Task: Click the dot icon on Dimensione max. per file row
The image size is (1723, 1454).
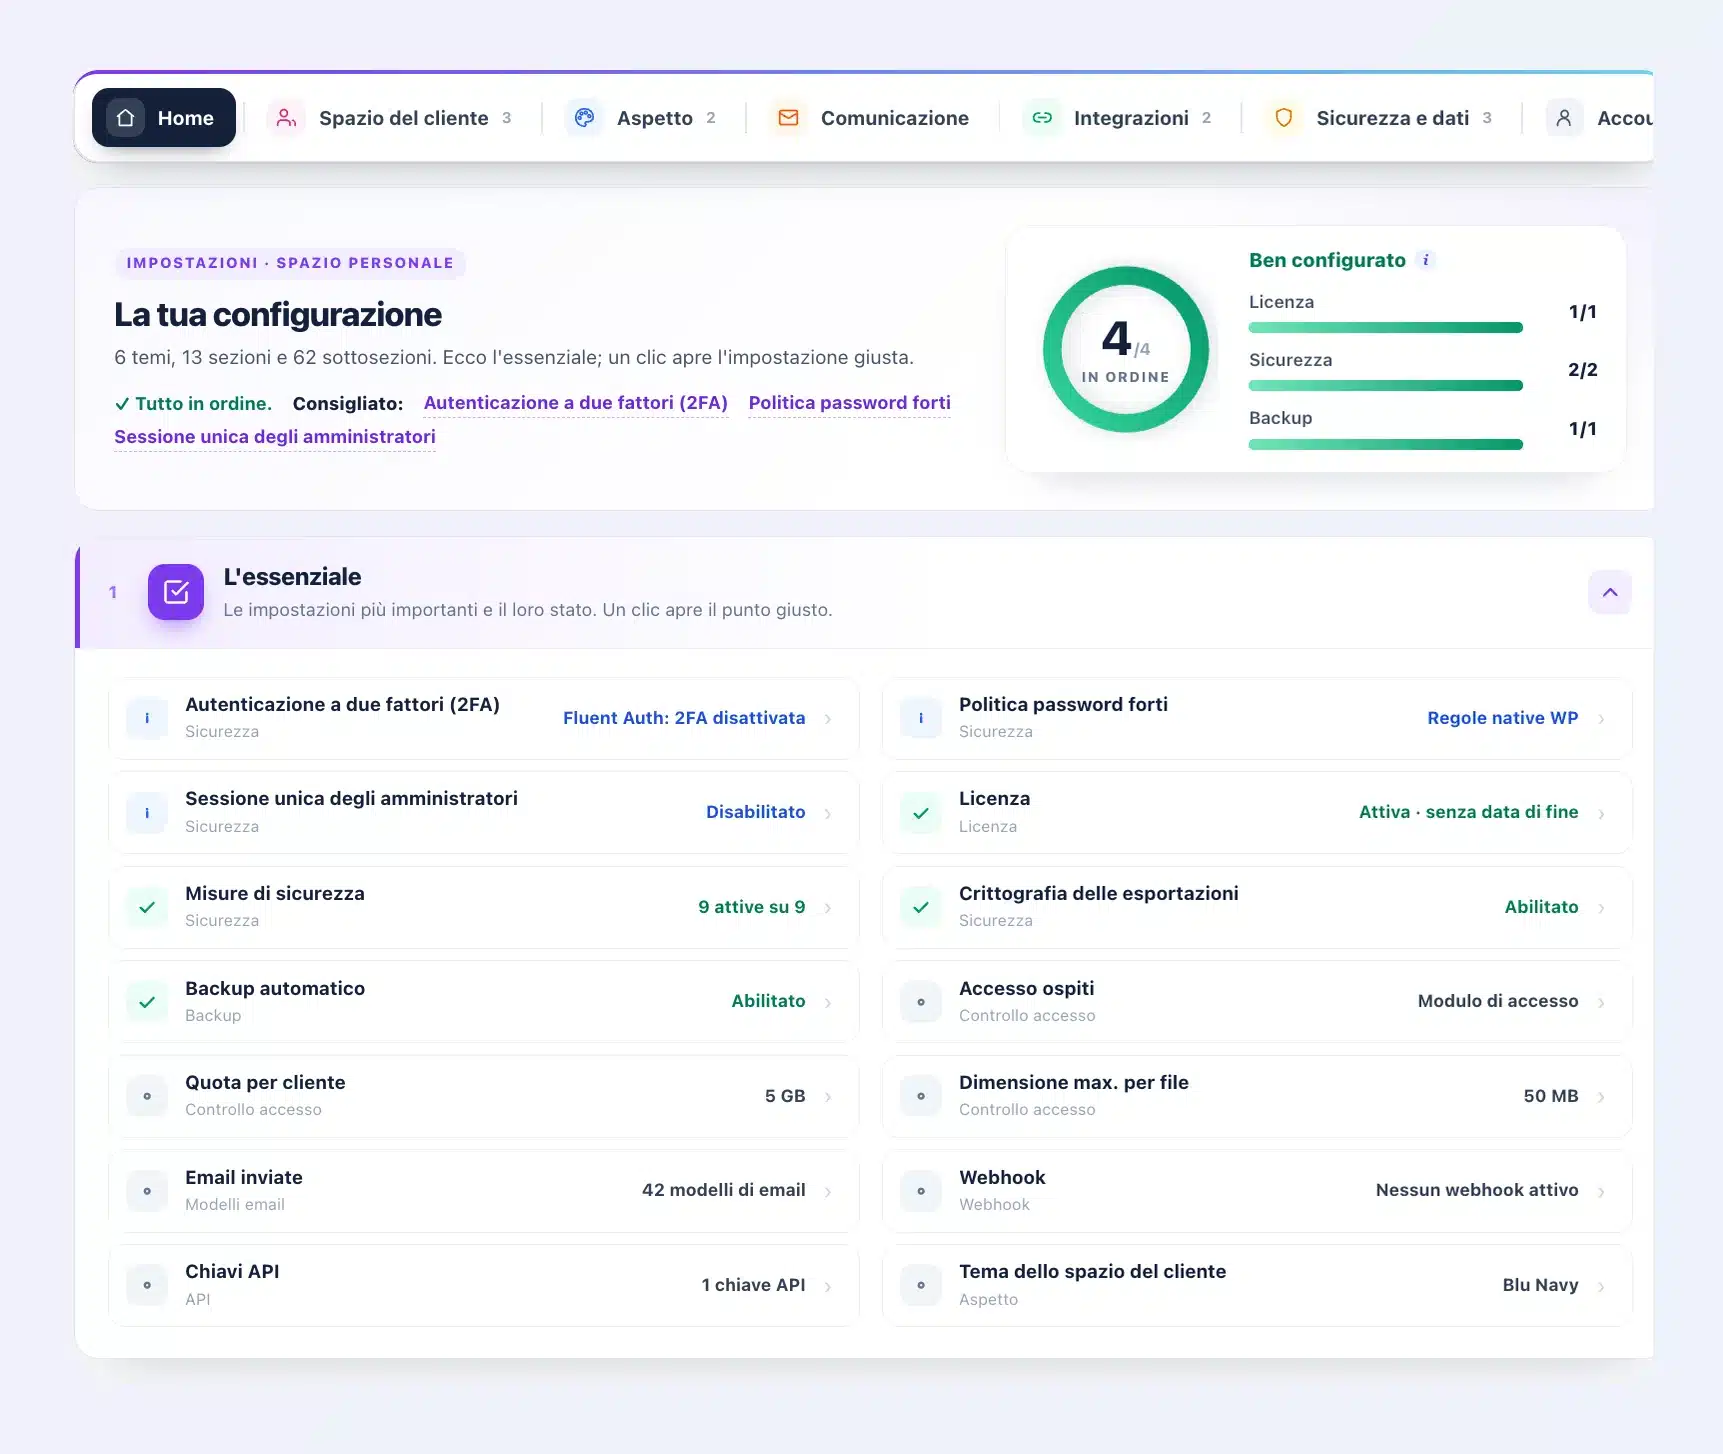Action: pyautogui.click(x=921, y=1096)
